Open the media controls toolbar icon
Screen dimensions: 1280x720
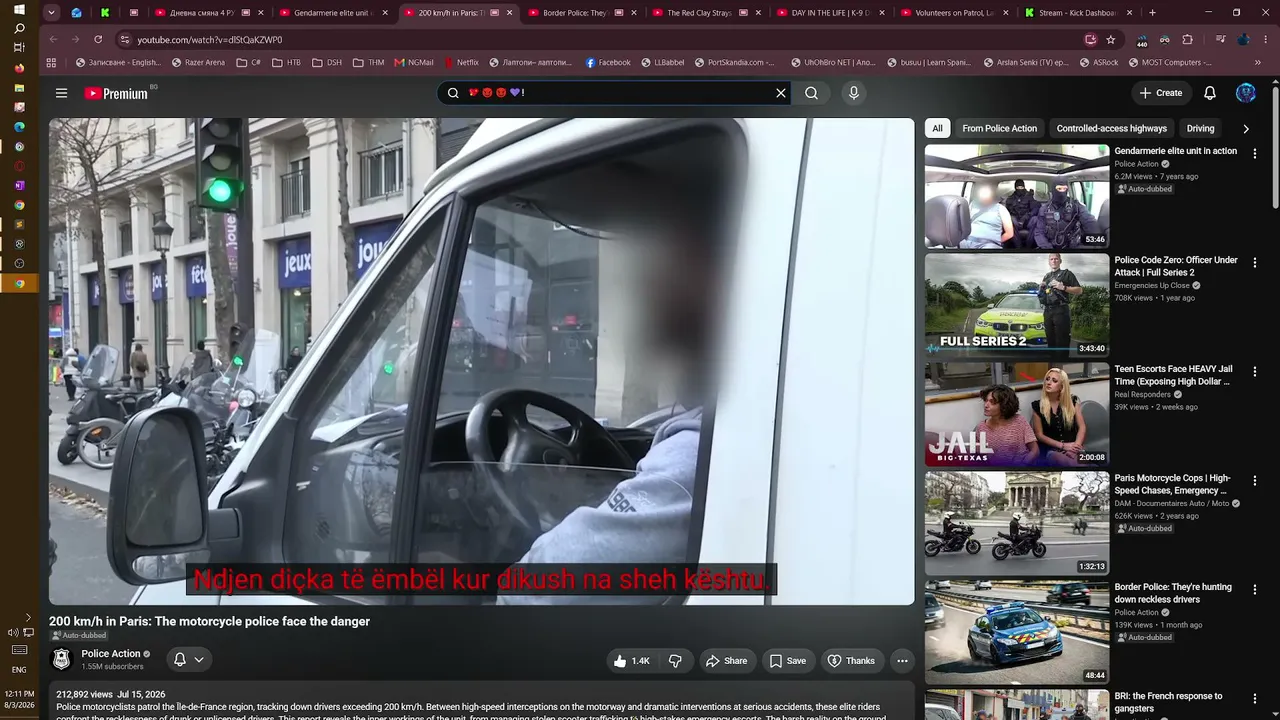click(1221, 39)
